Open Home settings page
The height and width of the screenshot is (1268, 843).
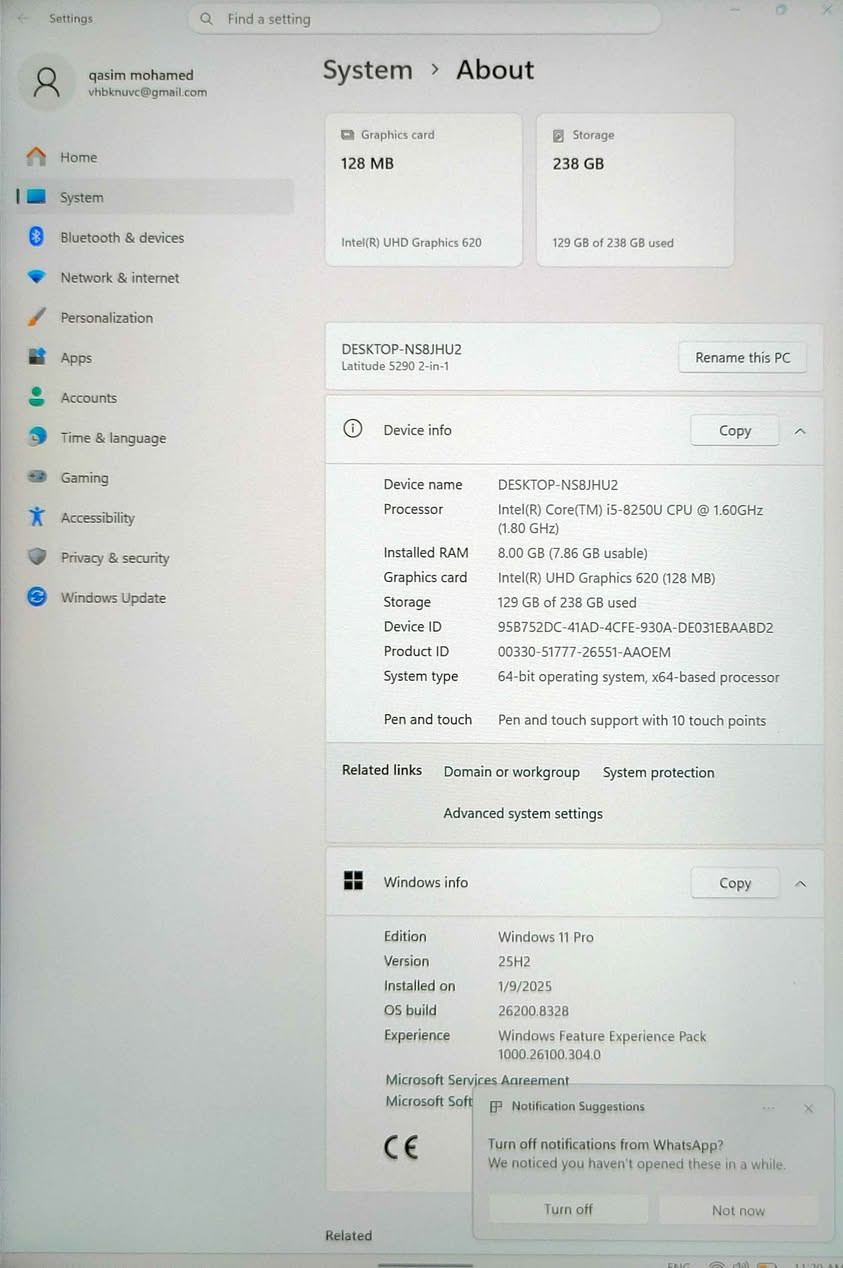(154, 157)
